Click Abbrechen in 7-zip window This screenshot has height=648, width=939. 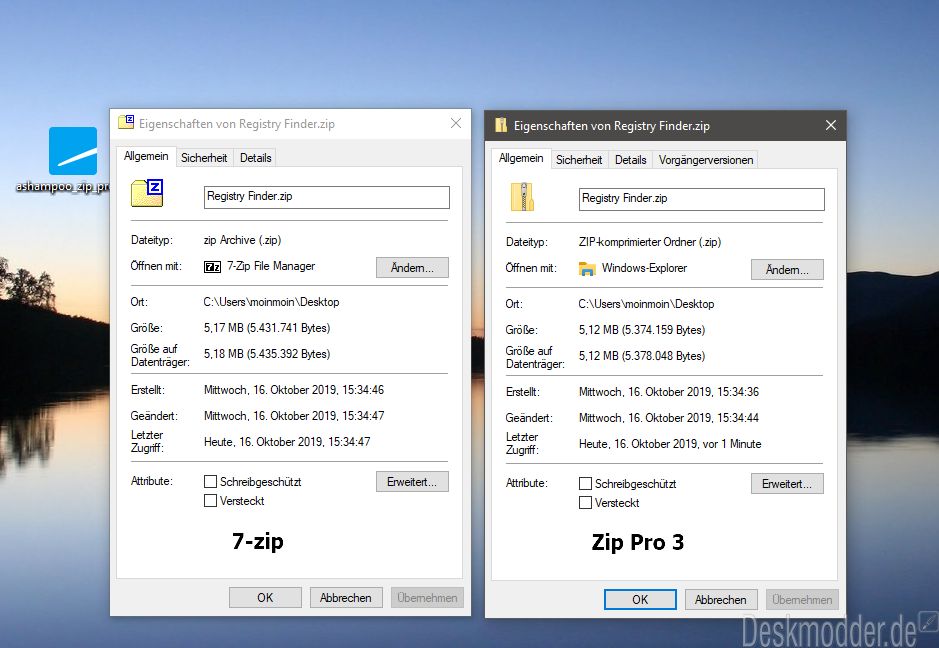point(346,598)
